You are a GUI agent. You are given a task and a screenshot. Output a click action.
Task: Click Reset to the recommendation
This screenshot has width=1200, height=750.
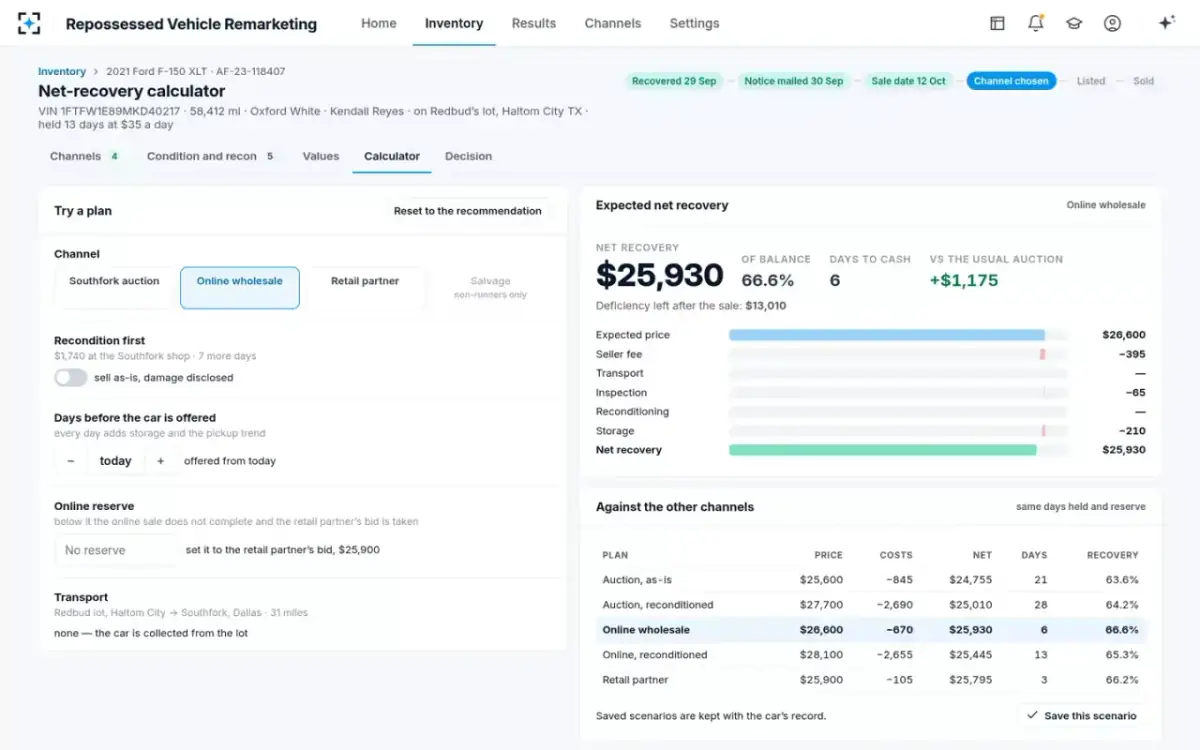click(468, 211)
